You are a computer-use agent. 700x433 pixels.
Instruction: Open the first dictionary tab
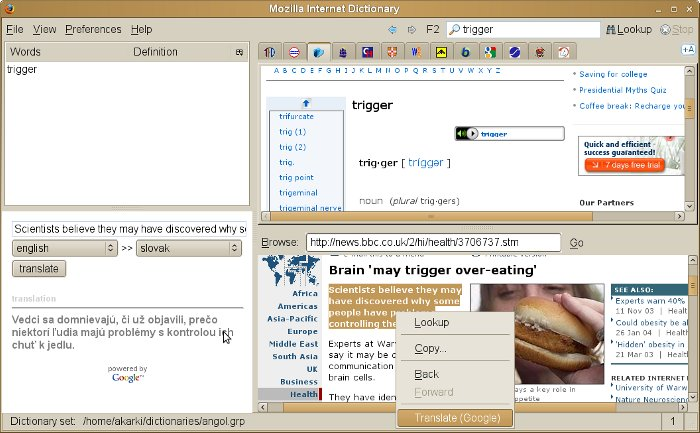(x=270, y=52)
